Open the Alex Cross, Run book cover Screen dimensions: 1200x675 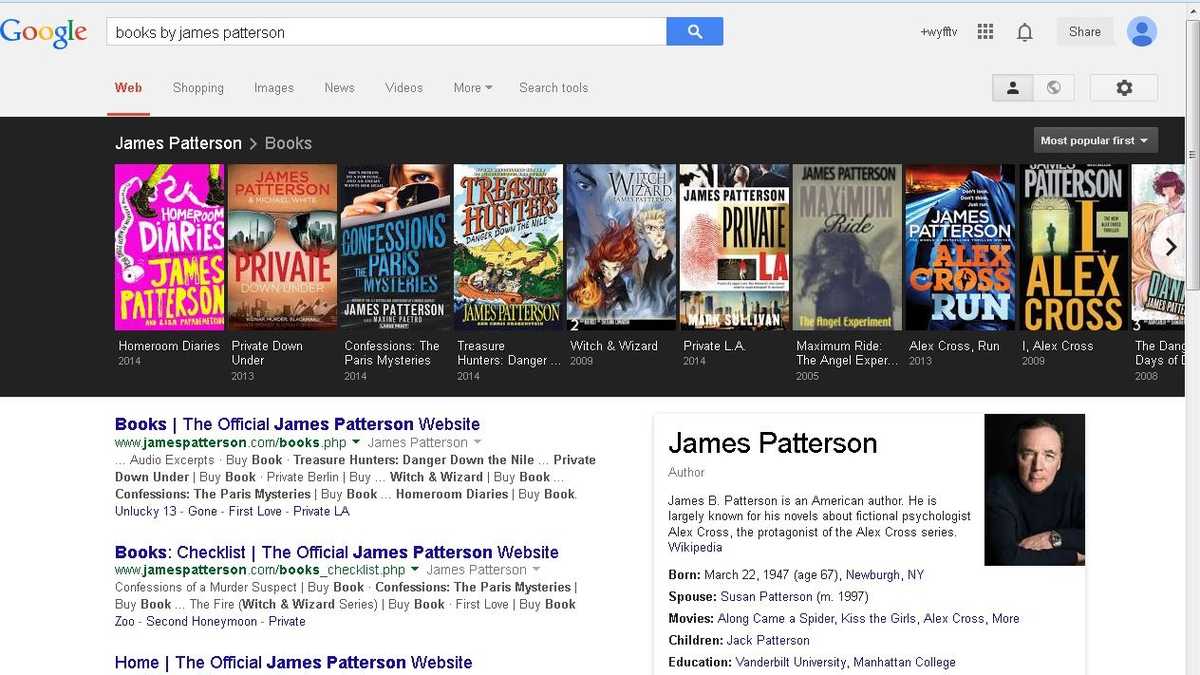959,246
